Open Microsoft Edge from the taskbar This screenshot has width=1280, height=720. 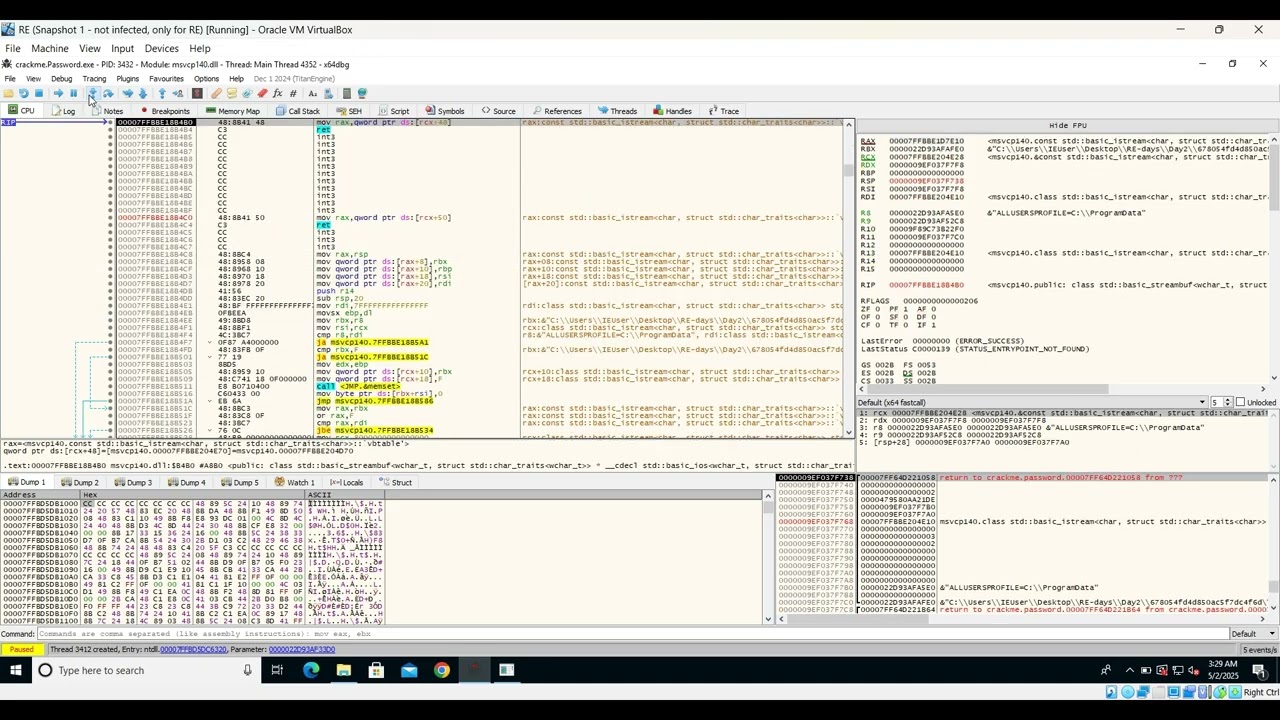click(311, 670)
